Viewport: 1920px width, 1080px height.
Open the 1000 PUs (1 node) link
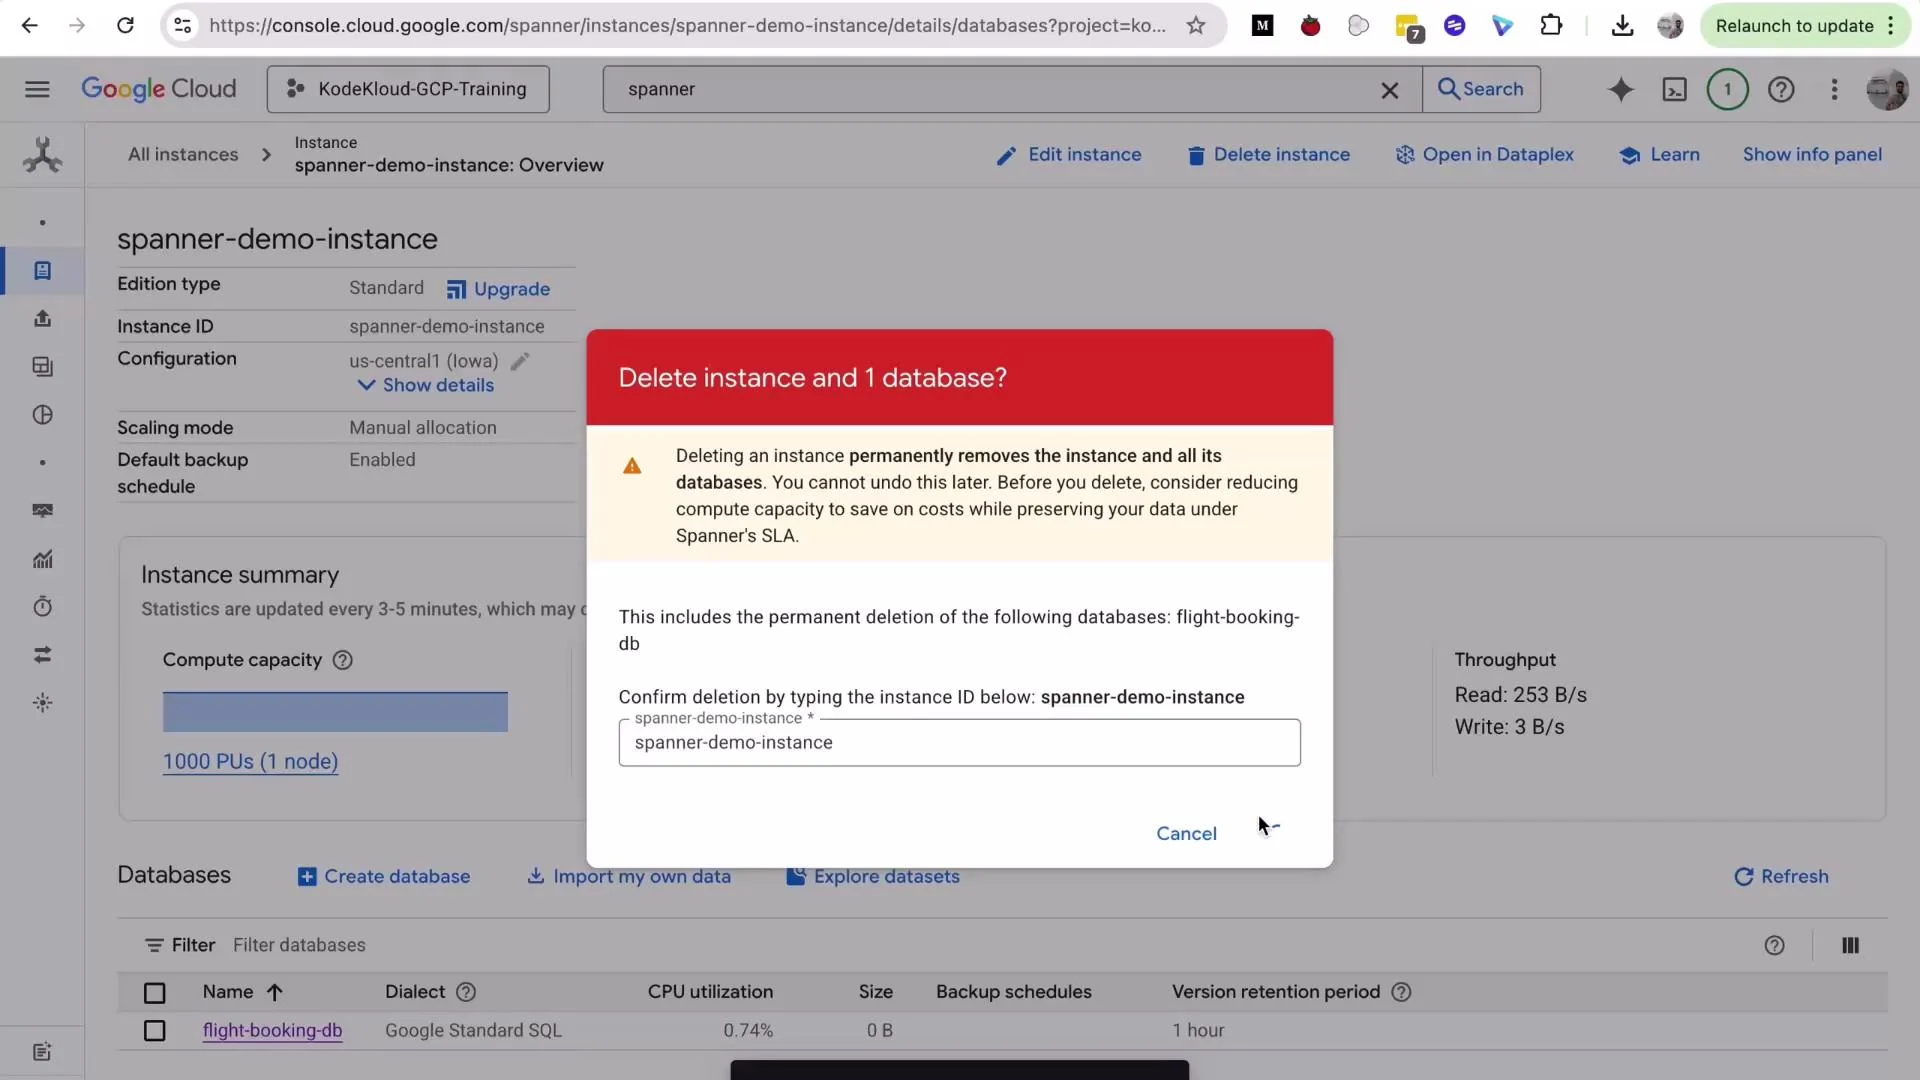pos(250,761)
